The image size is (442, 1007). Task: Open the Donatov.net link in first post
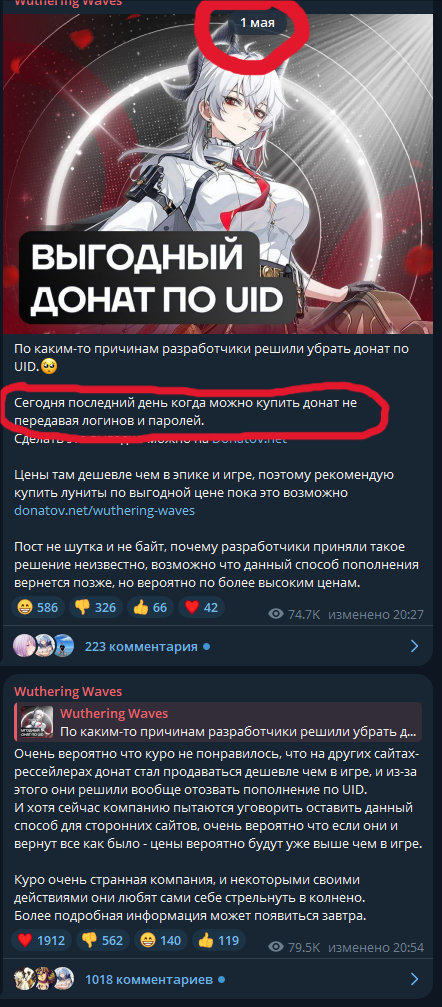click(x=249, y=439)
